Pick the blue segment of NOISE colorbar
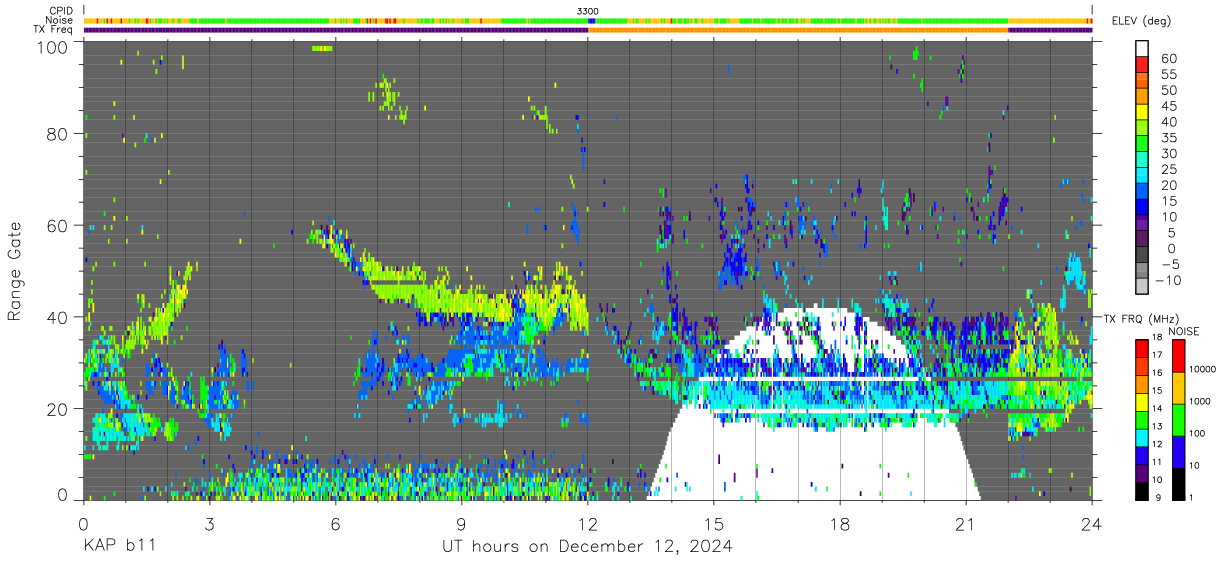 1177,450
